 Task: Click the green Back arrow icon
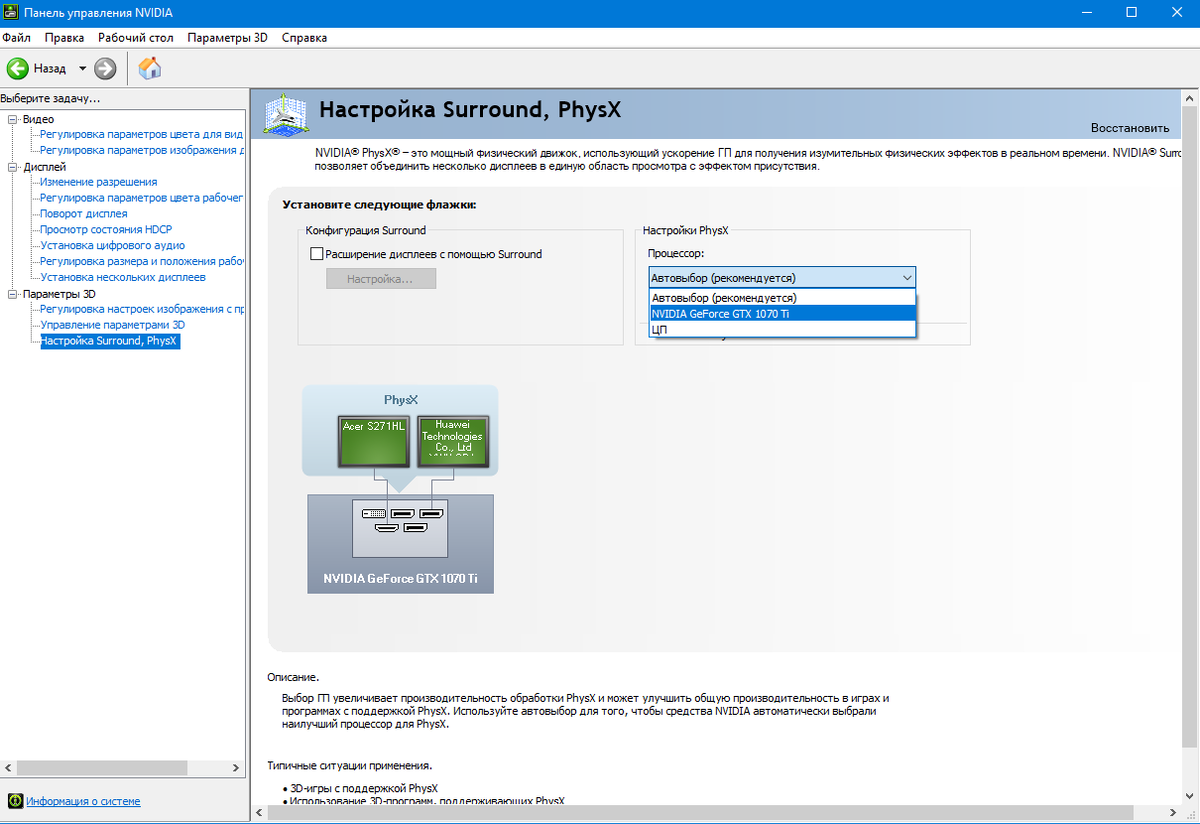(x=17, y=69)
